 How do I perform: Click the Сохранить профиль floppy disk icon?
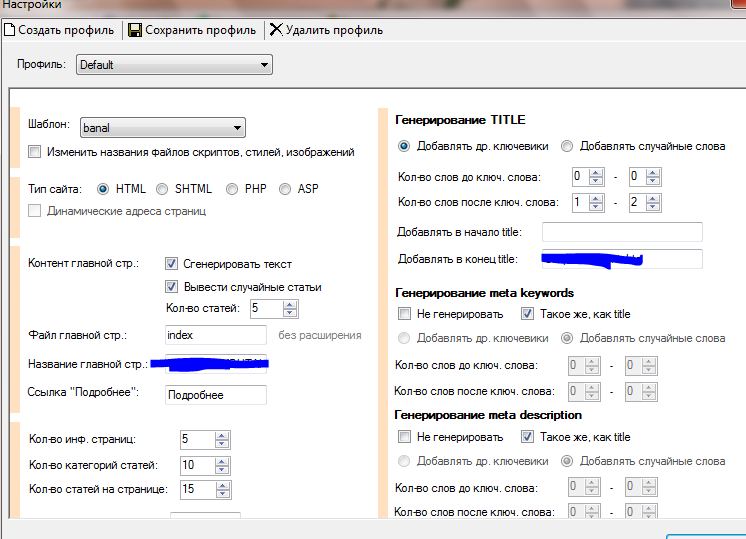coord(135,30)
